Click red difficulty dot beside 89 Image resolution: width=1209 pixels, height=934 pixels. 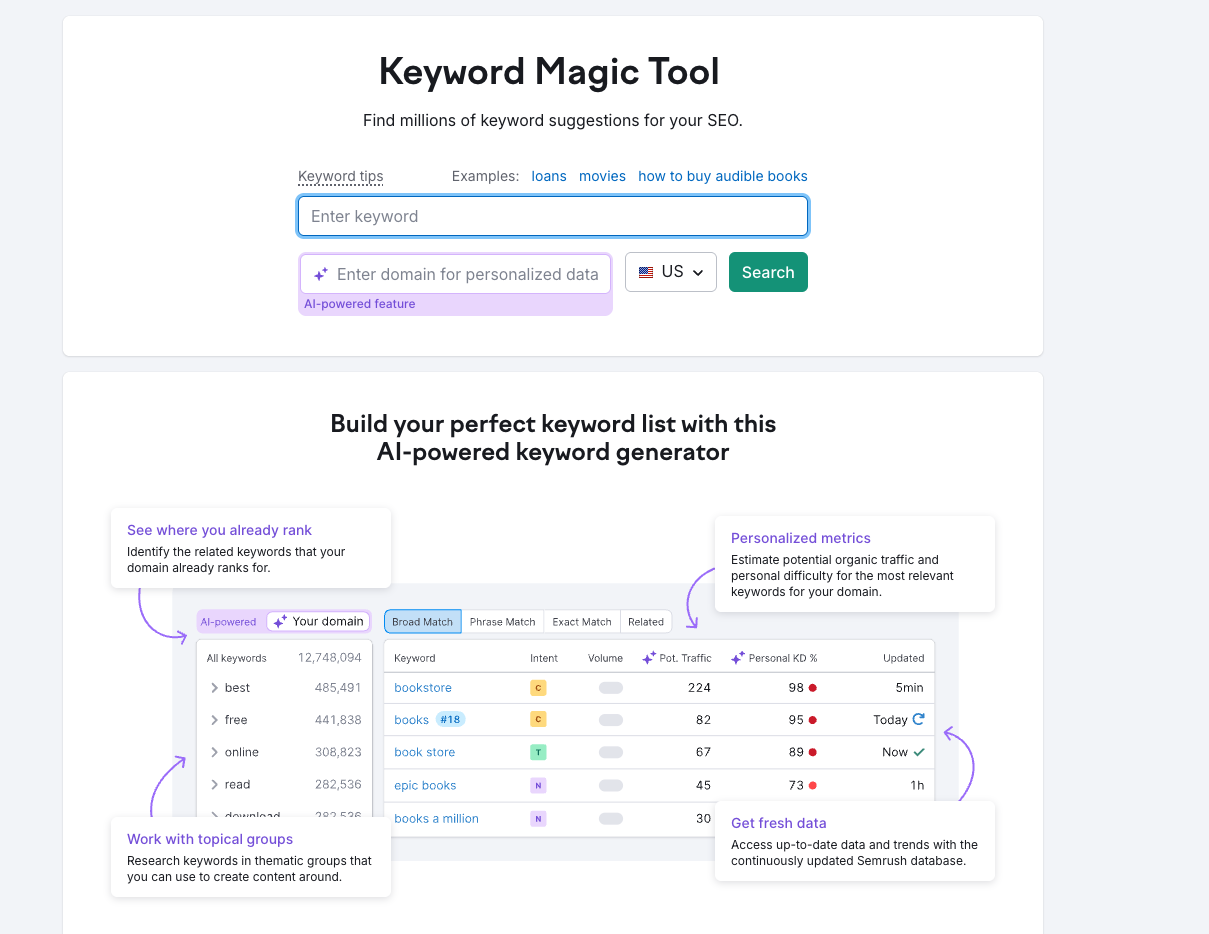tap(813, 752)
